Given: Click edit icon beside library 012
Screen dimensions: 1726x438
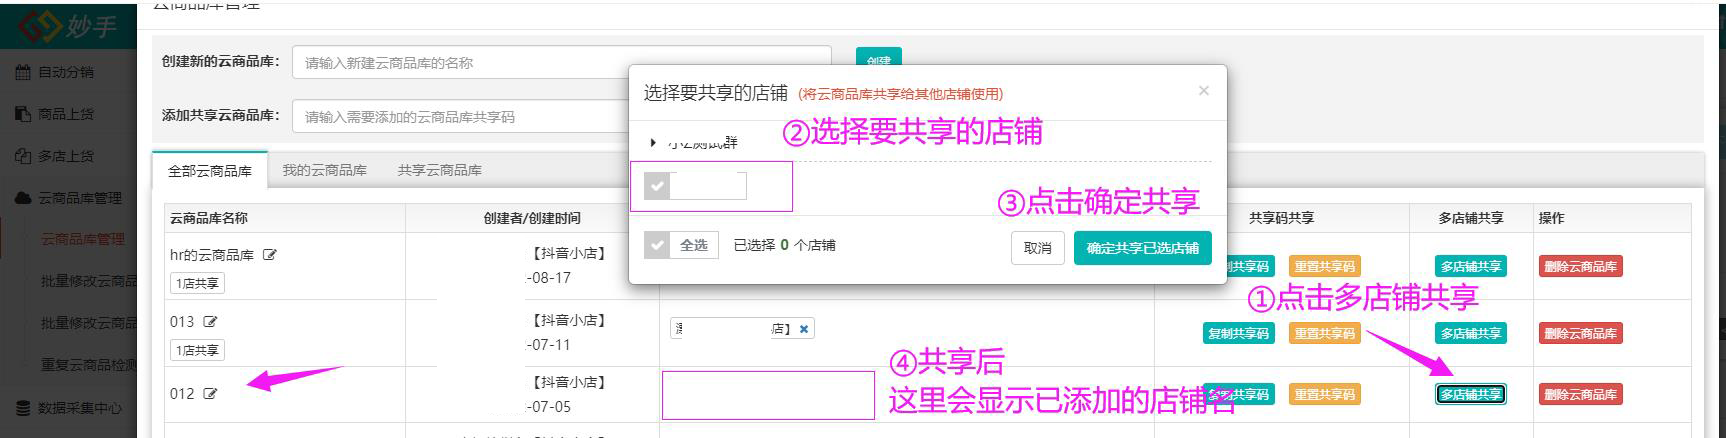Looking at the screenshot, I should [x=210, y=394].
